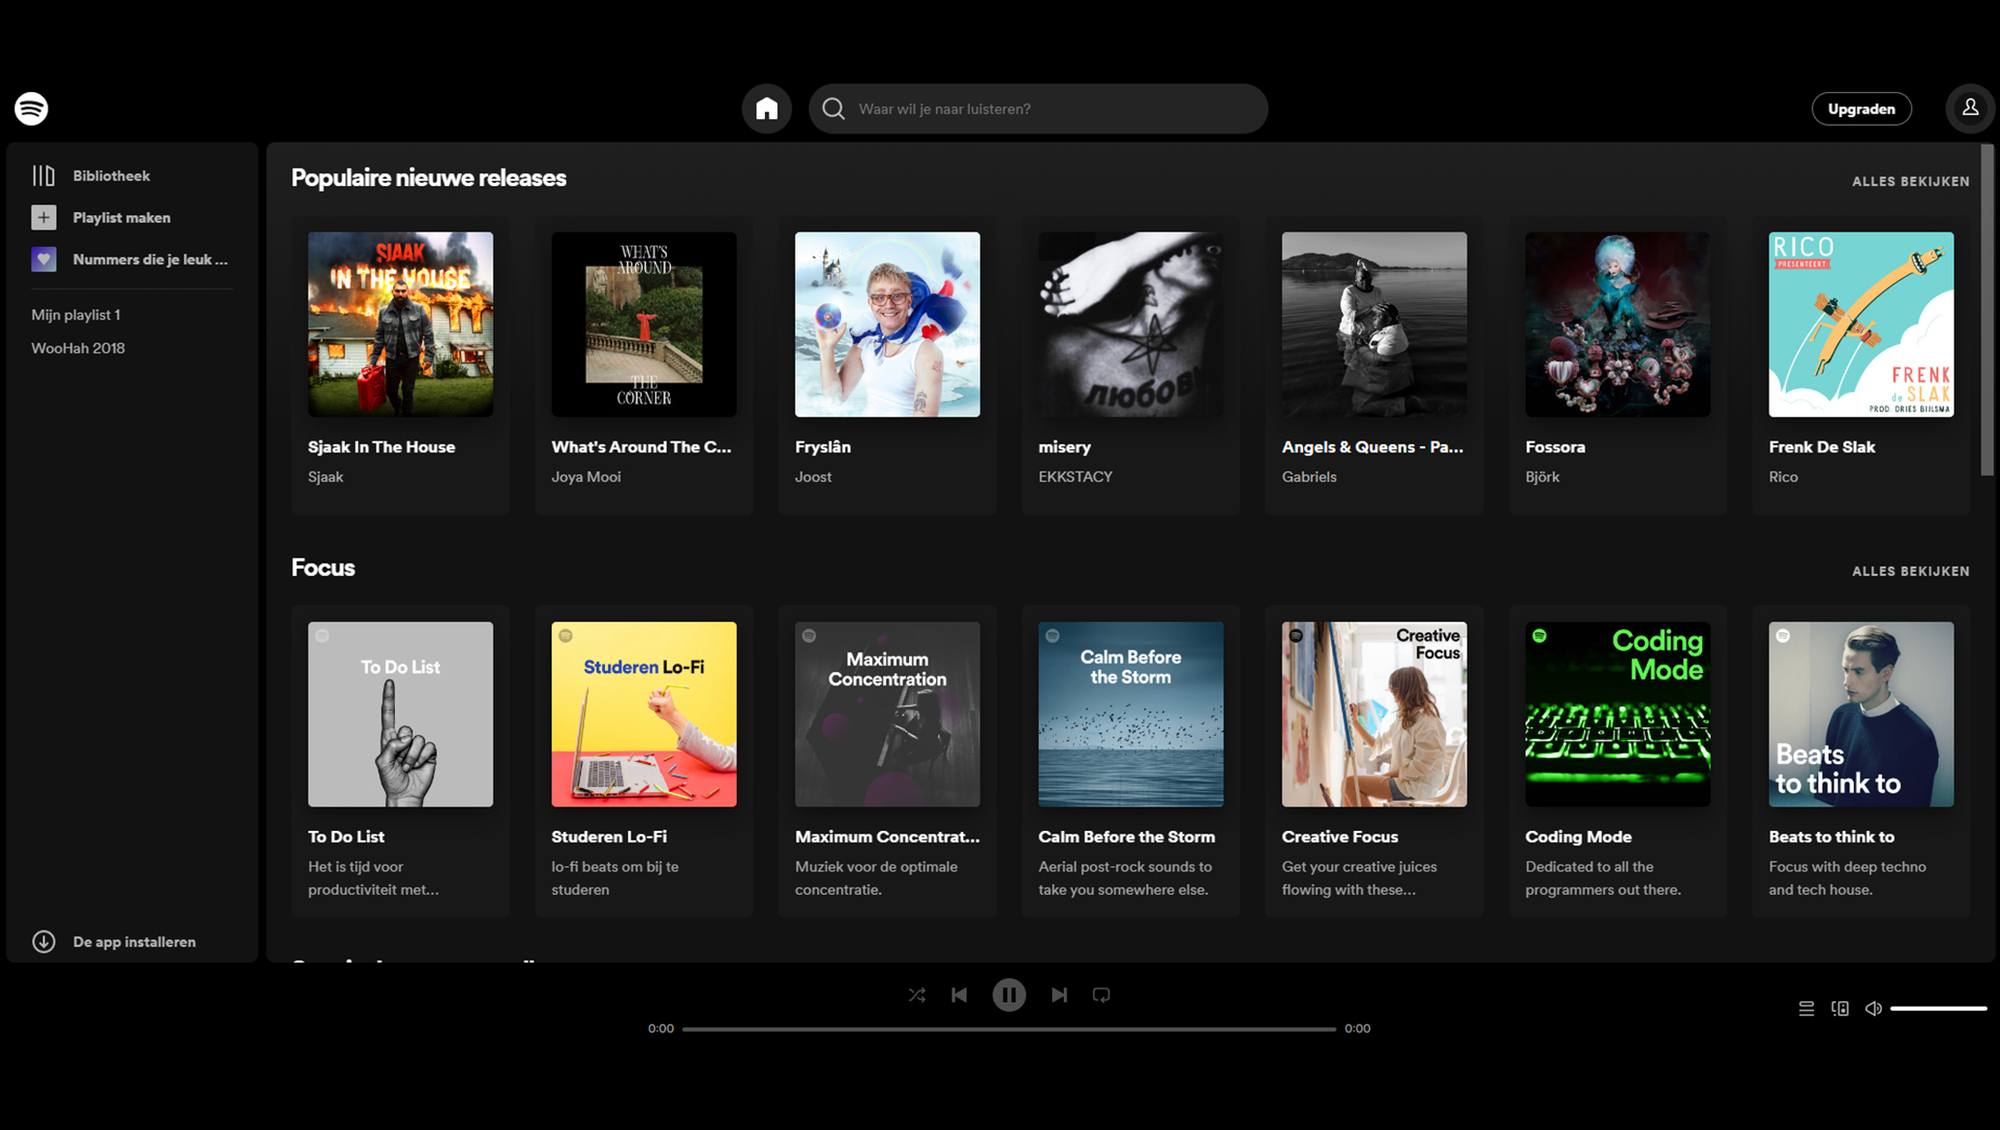This screenshot has width=2000, height=1130.
Task: Open the Fryslân album cover
Action: point(887,324)
